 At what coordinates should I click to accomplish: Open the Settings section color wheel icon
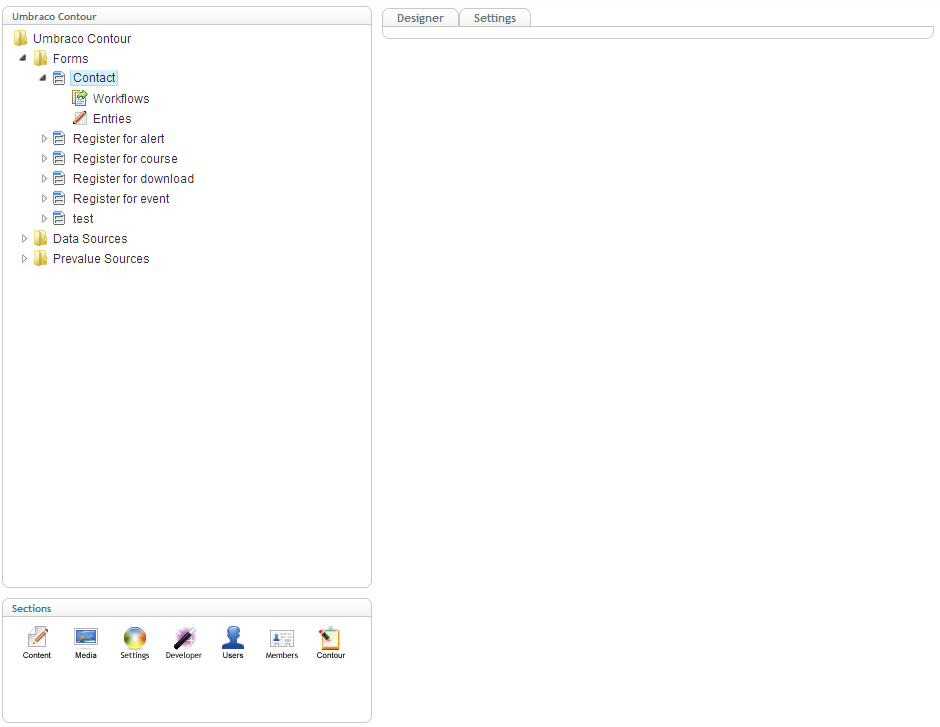(x=134, y=637)
